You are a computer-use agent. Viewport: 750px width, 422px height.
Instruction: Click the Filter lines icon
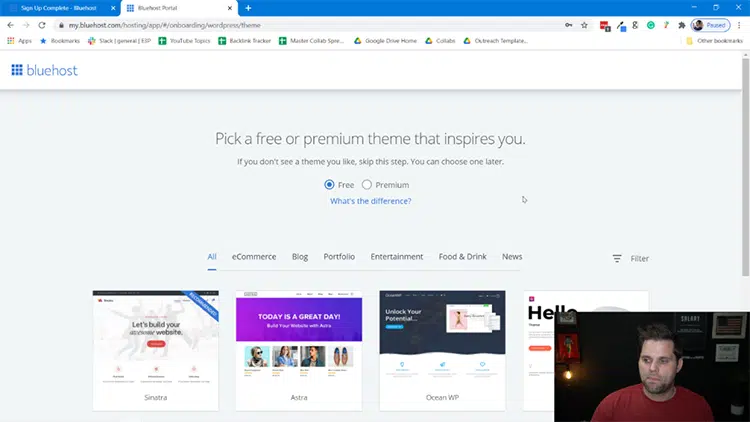pos(617,258)
